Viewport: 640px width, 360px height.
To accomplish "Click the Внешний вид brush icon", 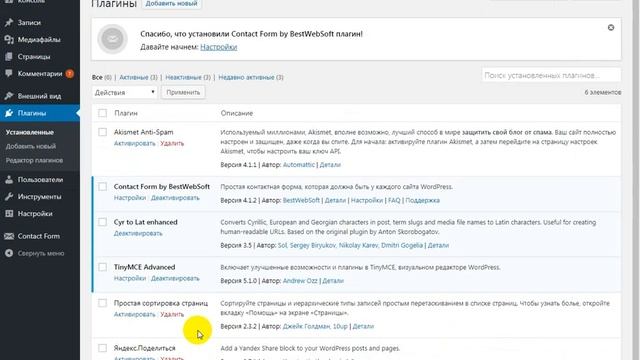I will click(9, 96).
